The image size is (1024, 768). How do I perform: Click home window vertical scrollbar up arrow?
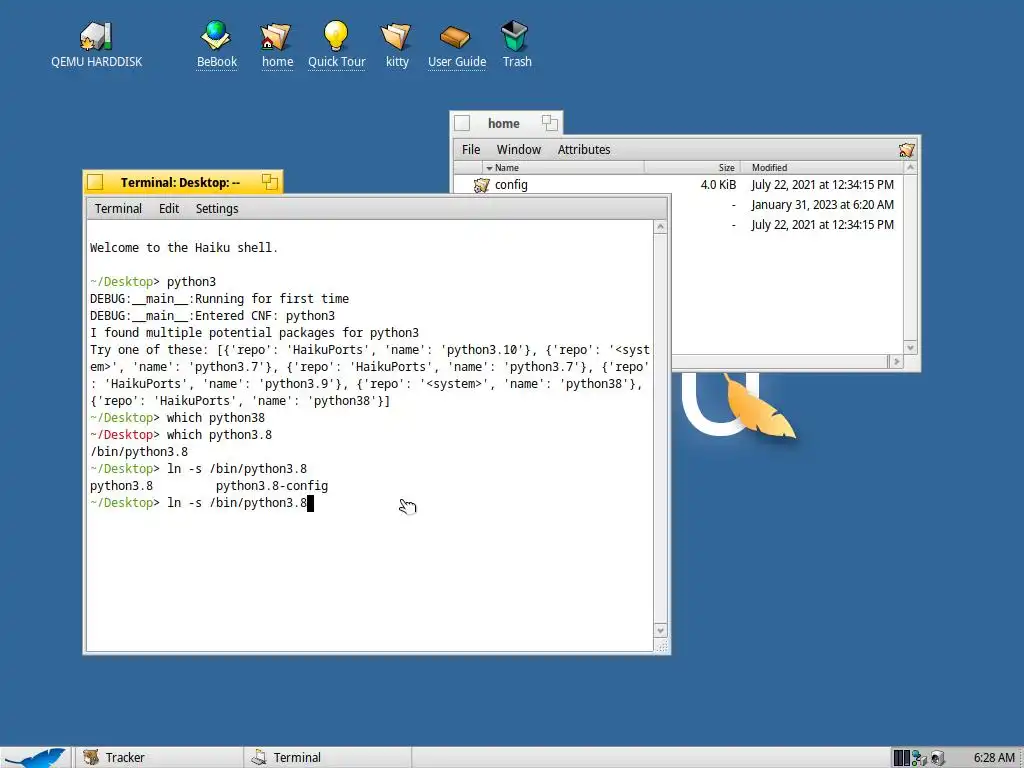[910, 168]
